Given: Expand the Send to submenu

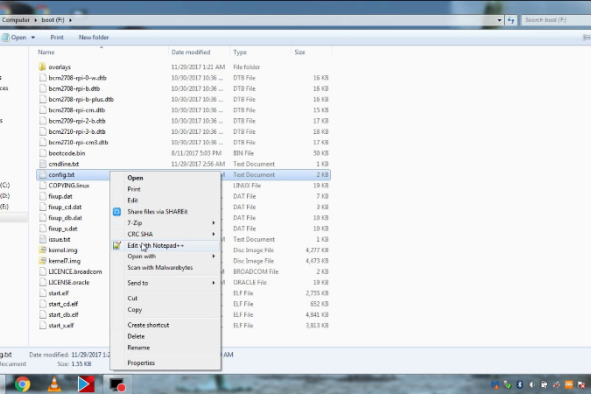Looking at the screenshot, I should (165, 283).
